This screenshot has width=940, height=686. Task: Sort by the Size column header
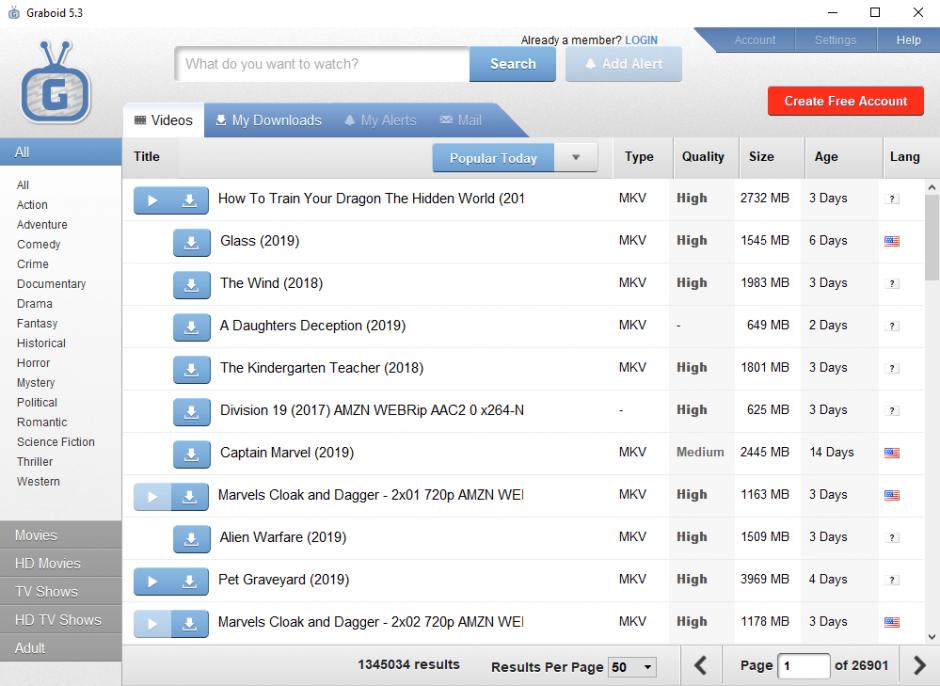point(772,157)
